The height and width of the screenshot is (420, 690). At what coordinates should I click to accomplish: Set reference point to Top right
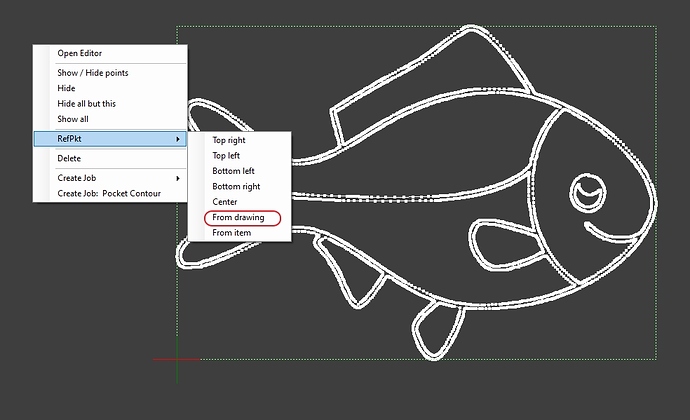(228, 141)
